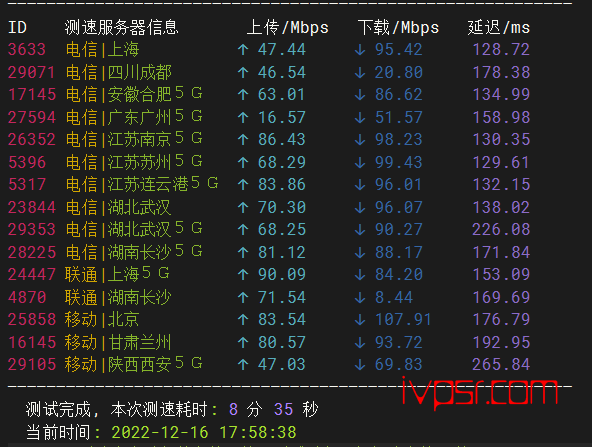This screenshot has width=592, height=447.
Task: Select server ID 4870
Action: [27, 297]
